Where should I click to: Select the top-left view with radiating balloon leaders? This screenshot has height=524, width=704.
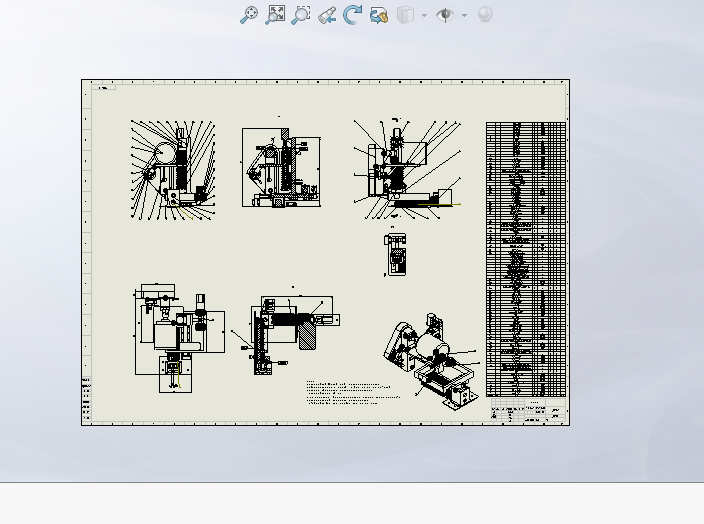coord(173,170)
